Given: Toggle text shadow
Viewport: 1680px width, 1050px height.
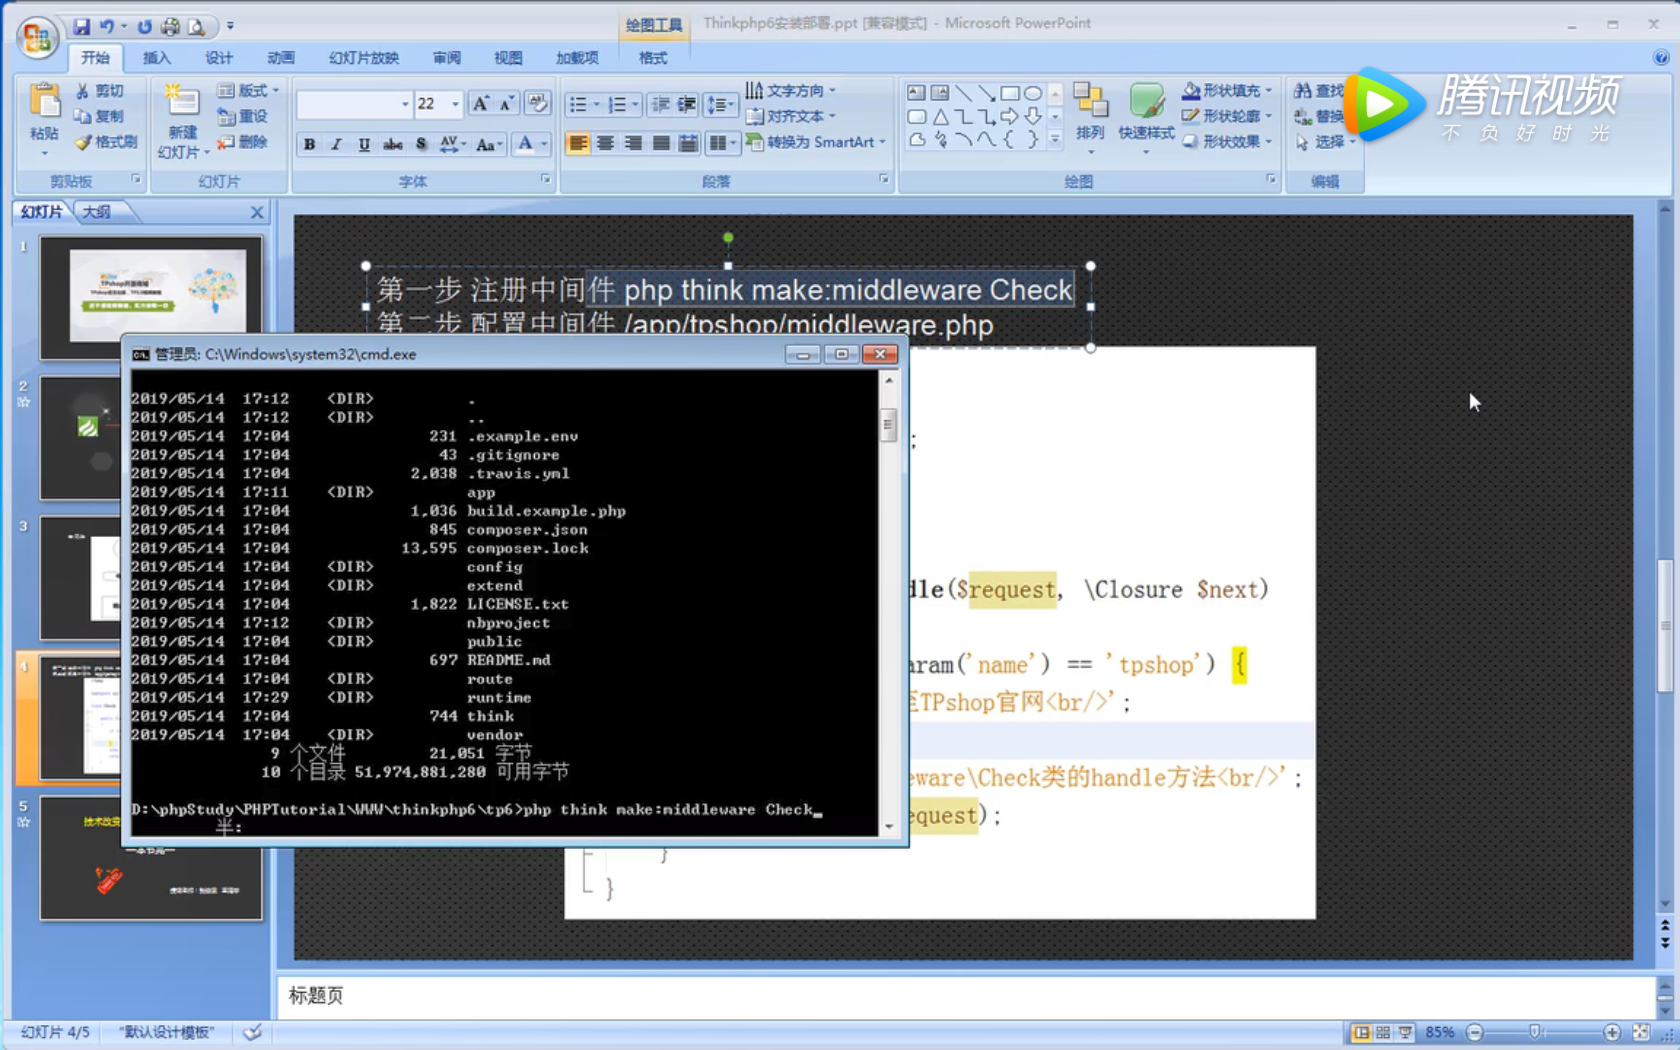Looking at the screenshot, I should tap(421, 144).
